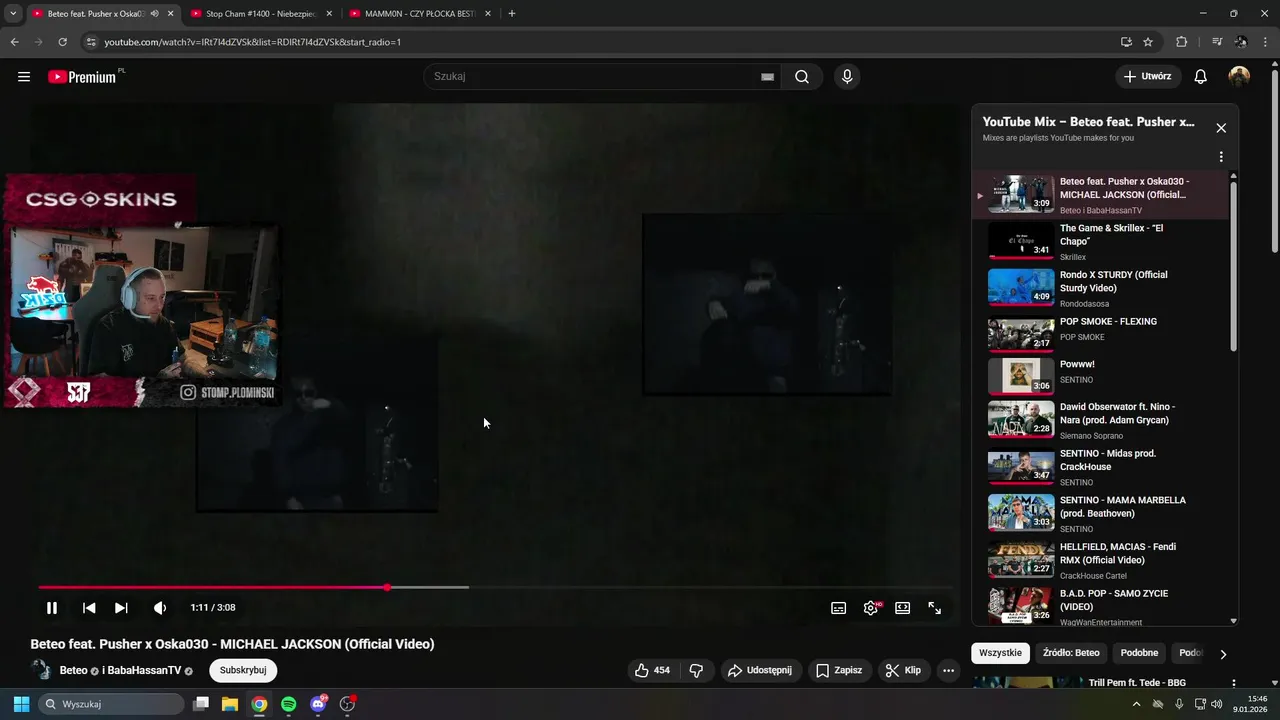Go to YouTube Premium home logo

pyautogui.click(x=84, y=77)
